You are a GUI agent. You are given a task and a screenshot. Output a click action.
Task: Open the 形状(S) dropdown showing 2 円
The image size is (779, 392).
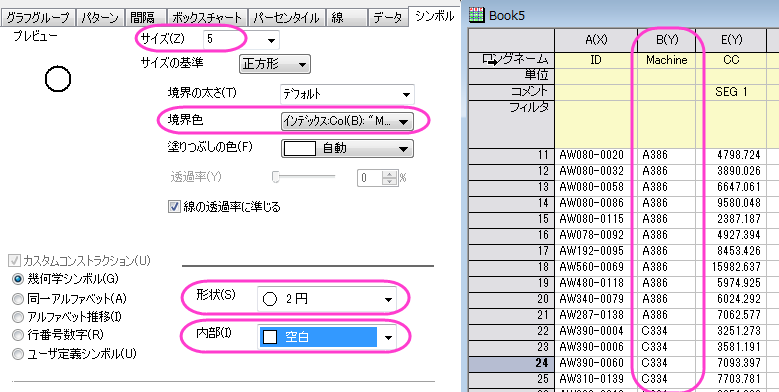327,299
